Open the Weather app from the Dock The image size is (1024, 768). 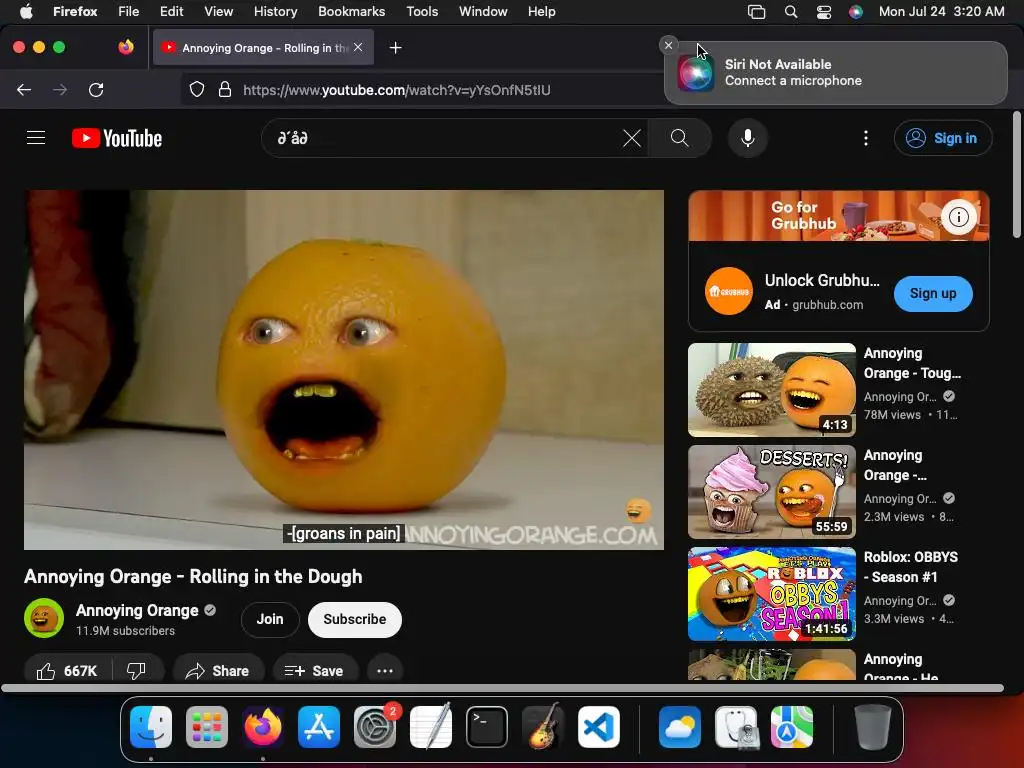(x=680, y=726)
